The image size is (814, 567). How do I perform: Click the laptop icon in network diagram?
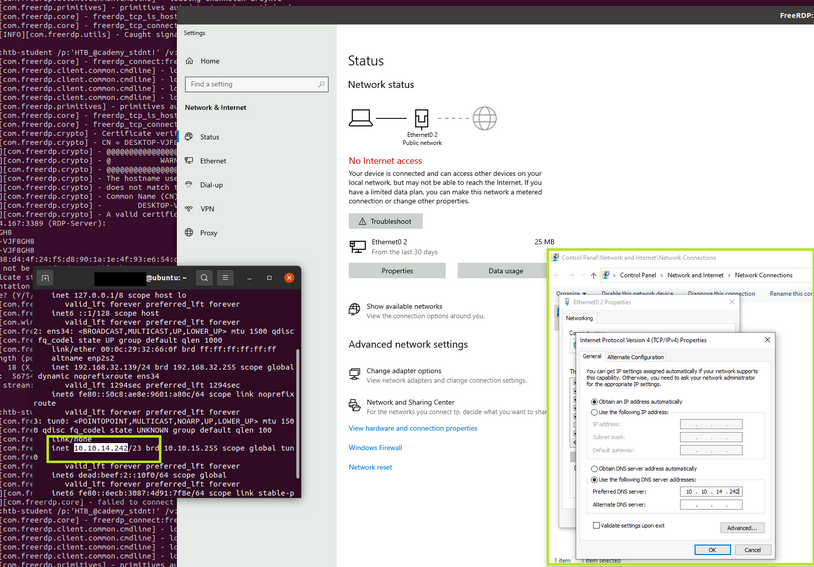360,118
